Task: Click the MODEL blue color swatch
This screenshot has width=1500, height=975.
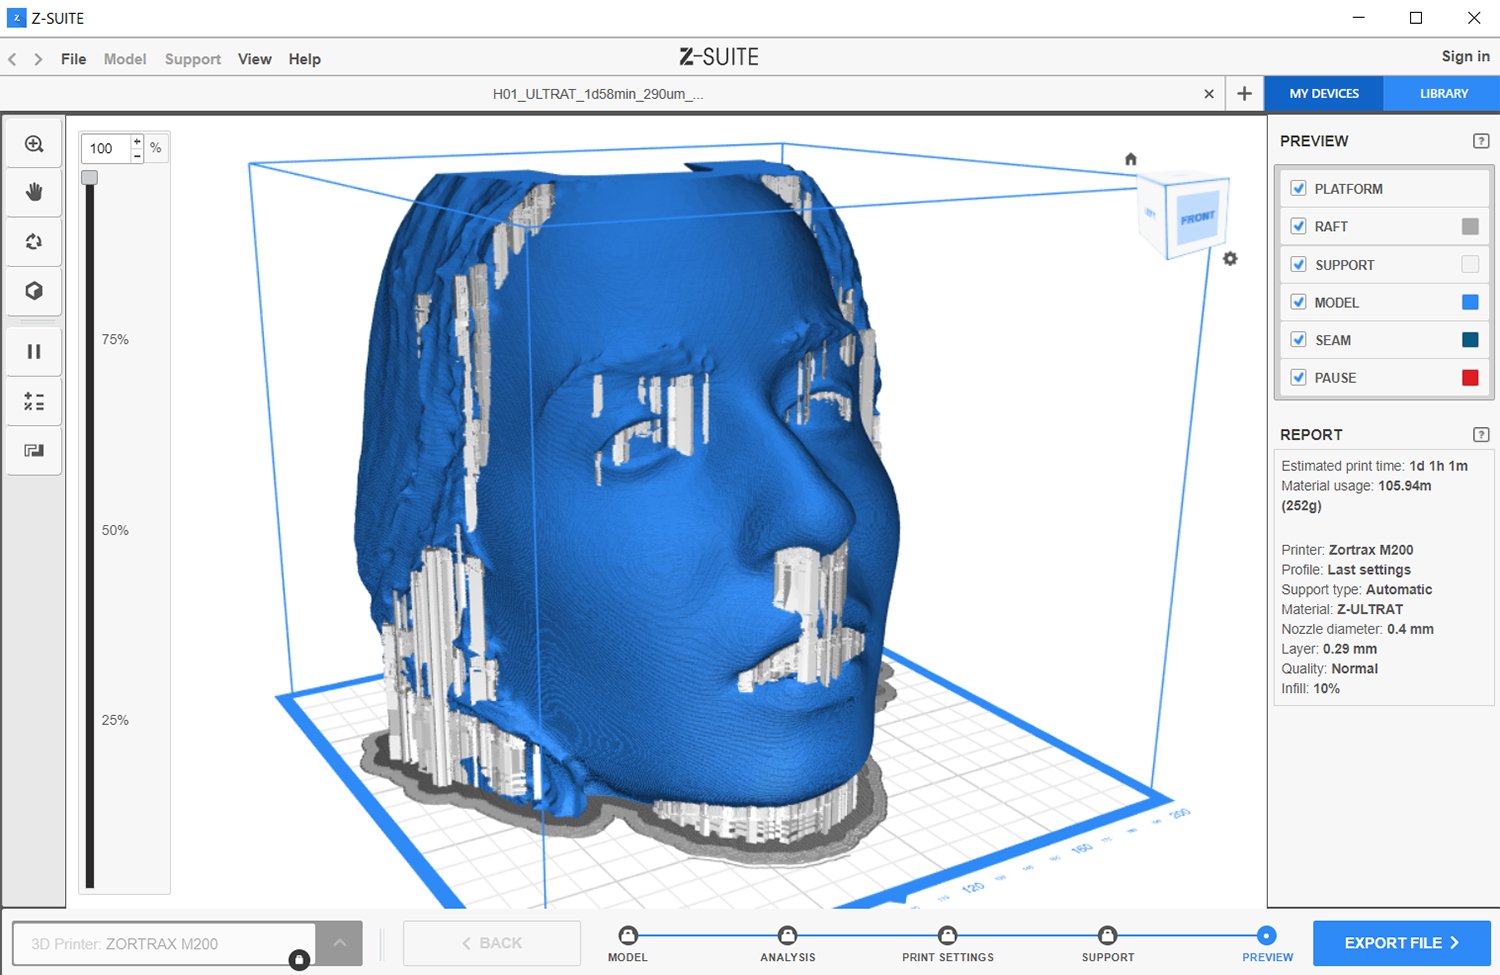Action: 1470,302
